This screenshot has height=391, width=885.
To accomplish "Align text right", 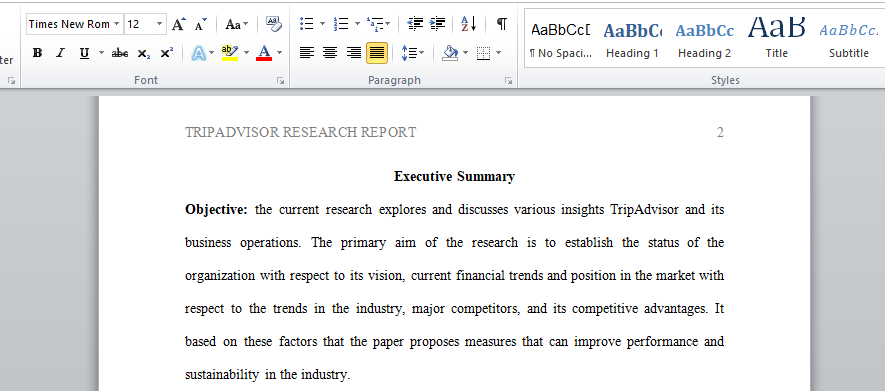I will point(353,53).
